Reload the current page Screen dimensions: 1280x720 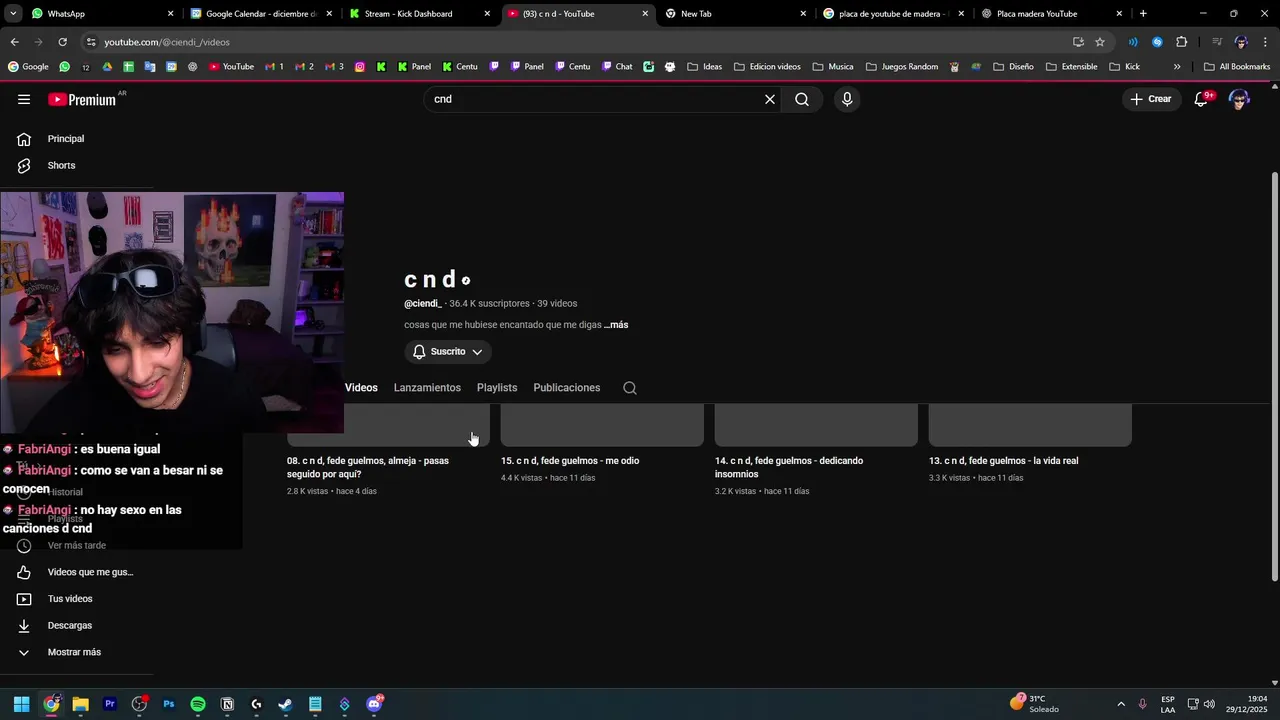pos(62,42)
